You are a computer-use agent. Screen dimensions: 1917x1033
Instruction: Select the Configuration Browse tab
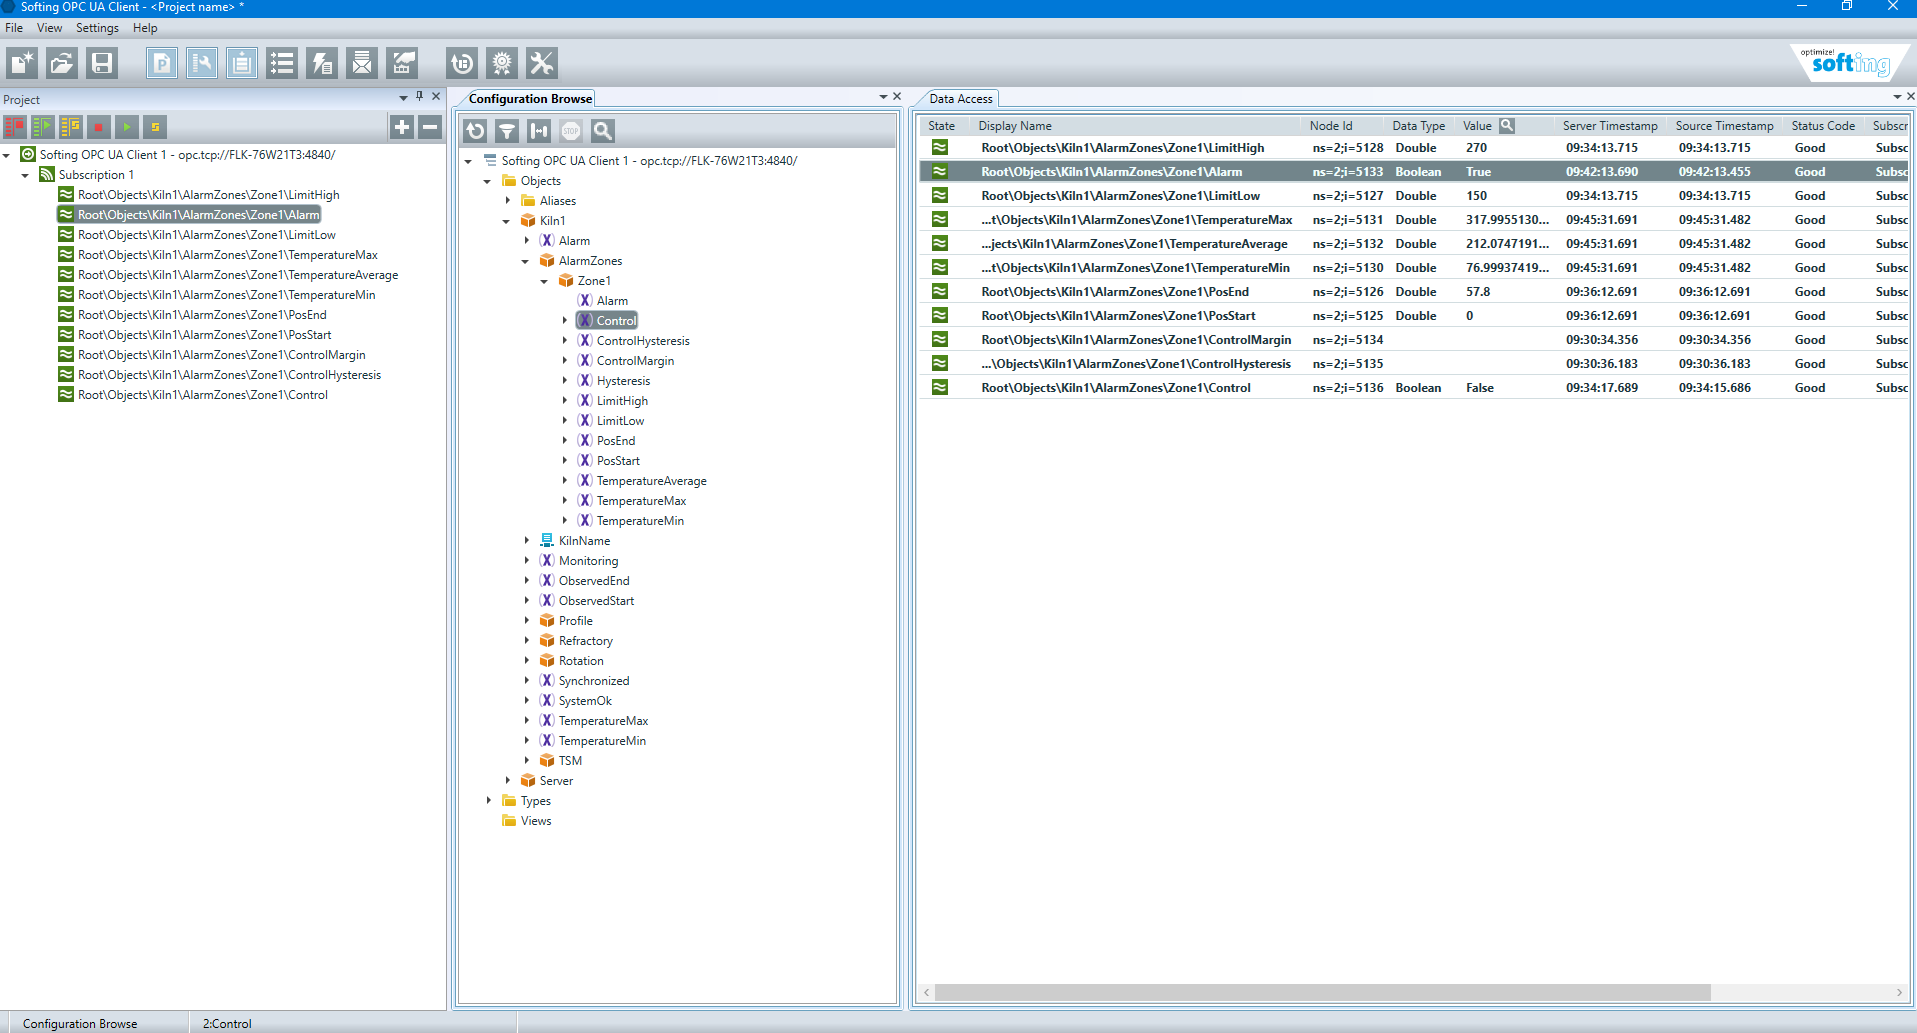[530, 99]
